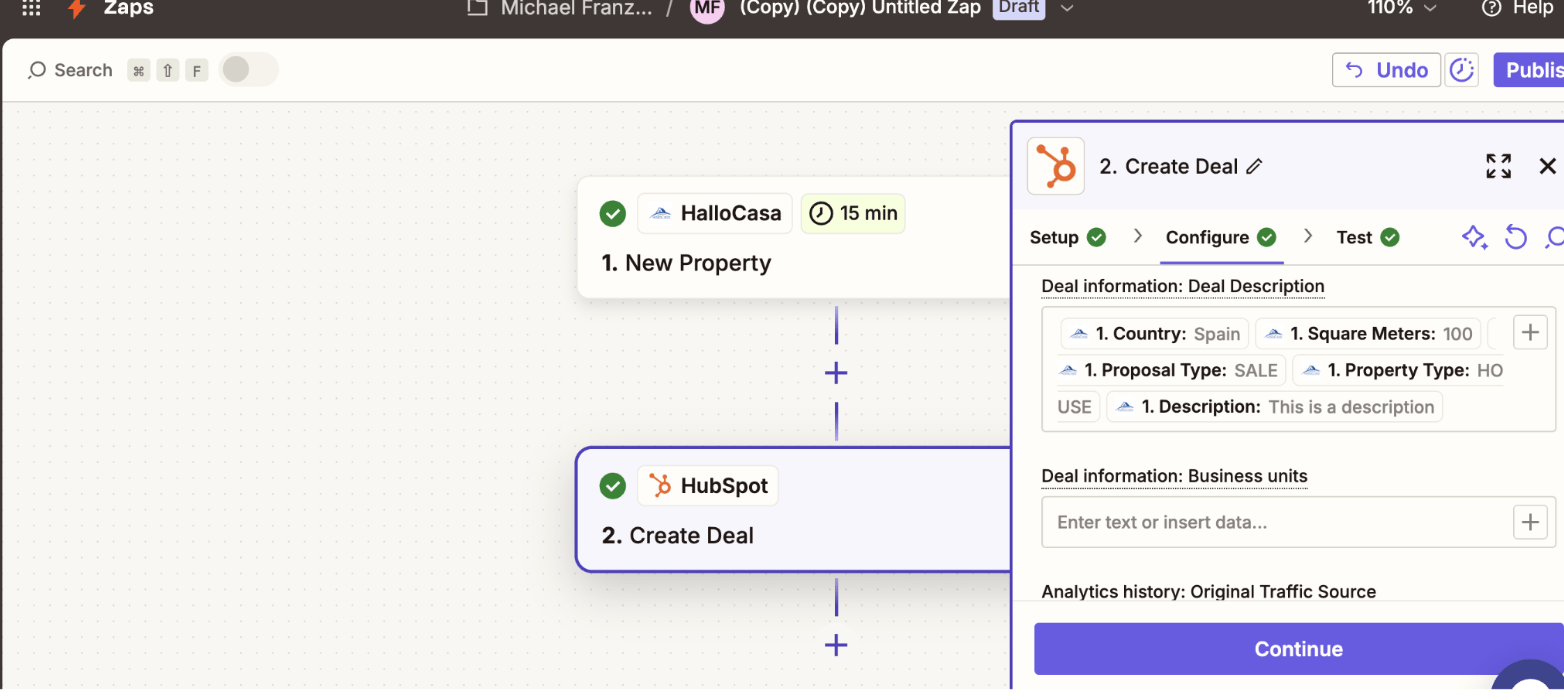Click the Square Meters: 100 data pill
This screenshot has height=700, width=1564.
point(1368,334)
